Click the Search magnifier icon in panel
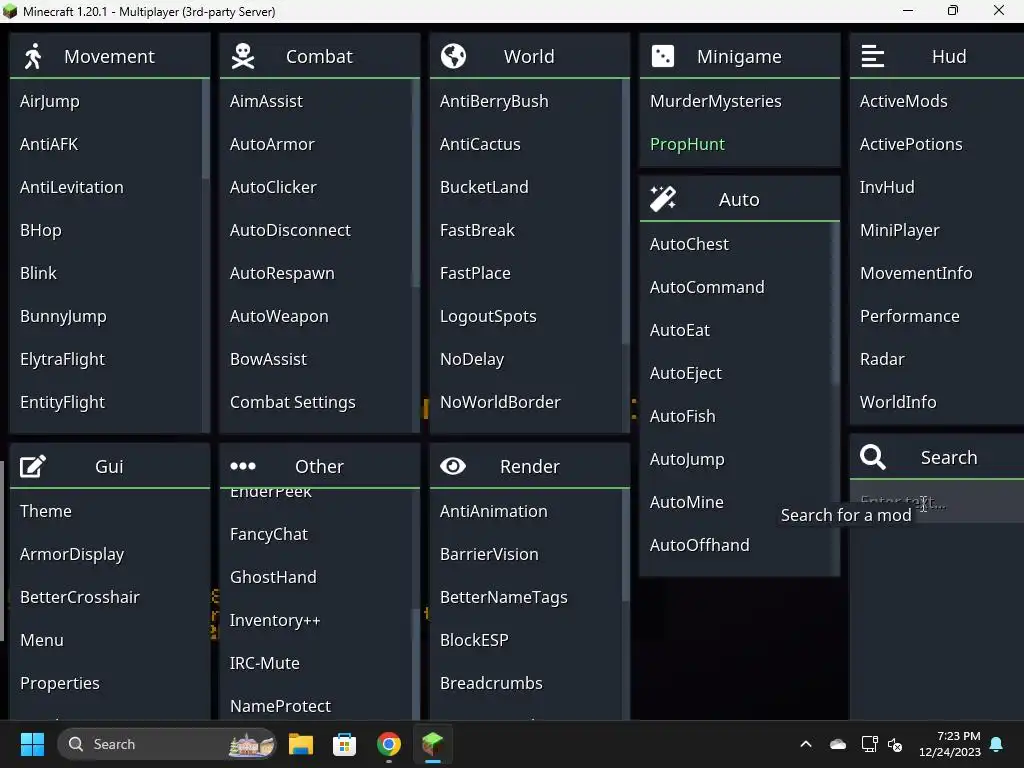This screenshot has width=1024, height=768. tap(872, 457)
